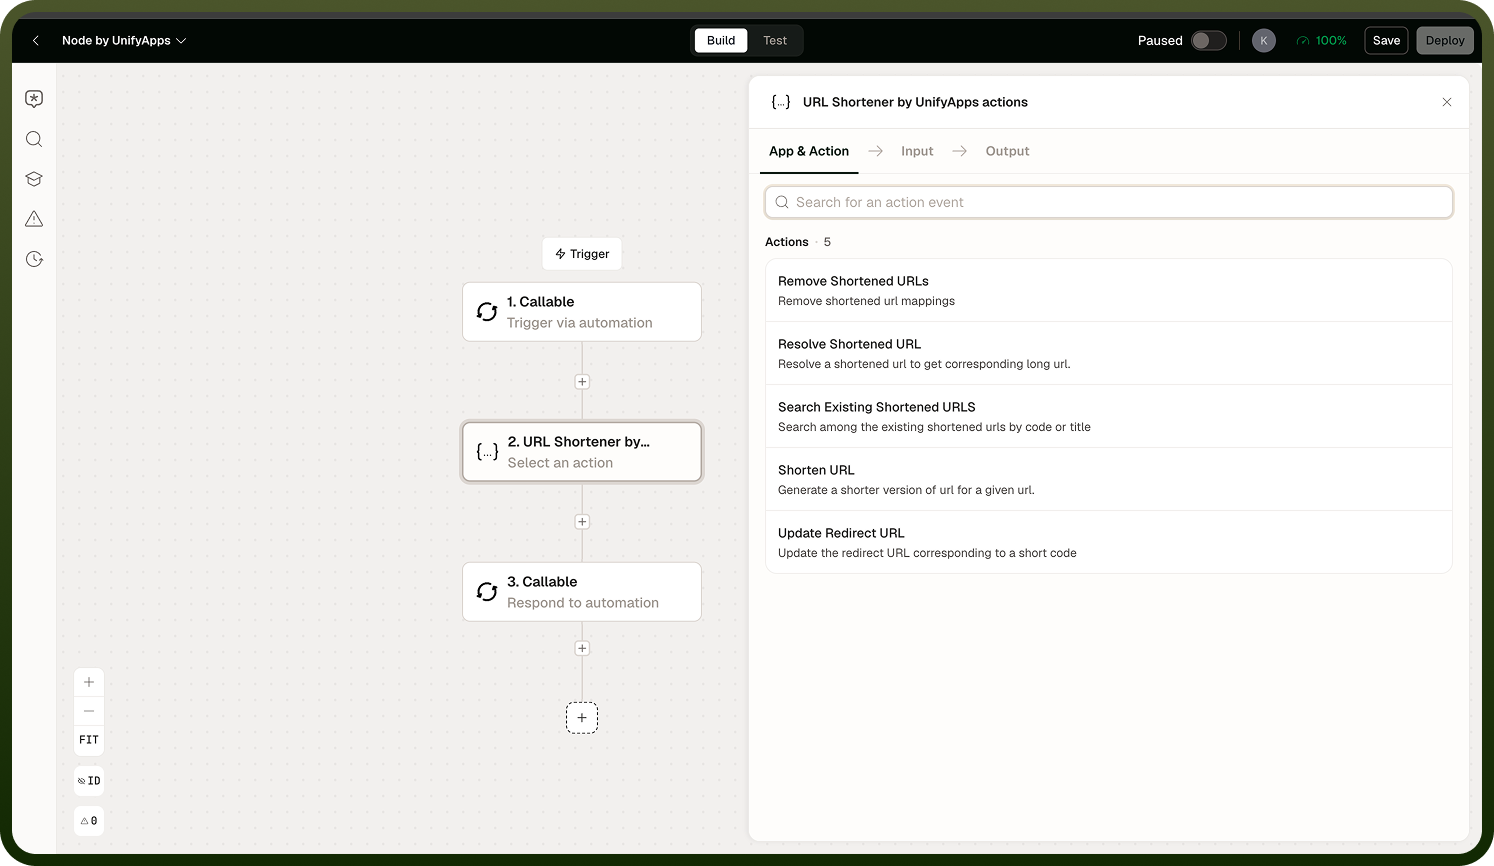Image resolution: width=1494 pixels, height=866 pixels.
Task: Switch to the Input tab
Action: 917,151
